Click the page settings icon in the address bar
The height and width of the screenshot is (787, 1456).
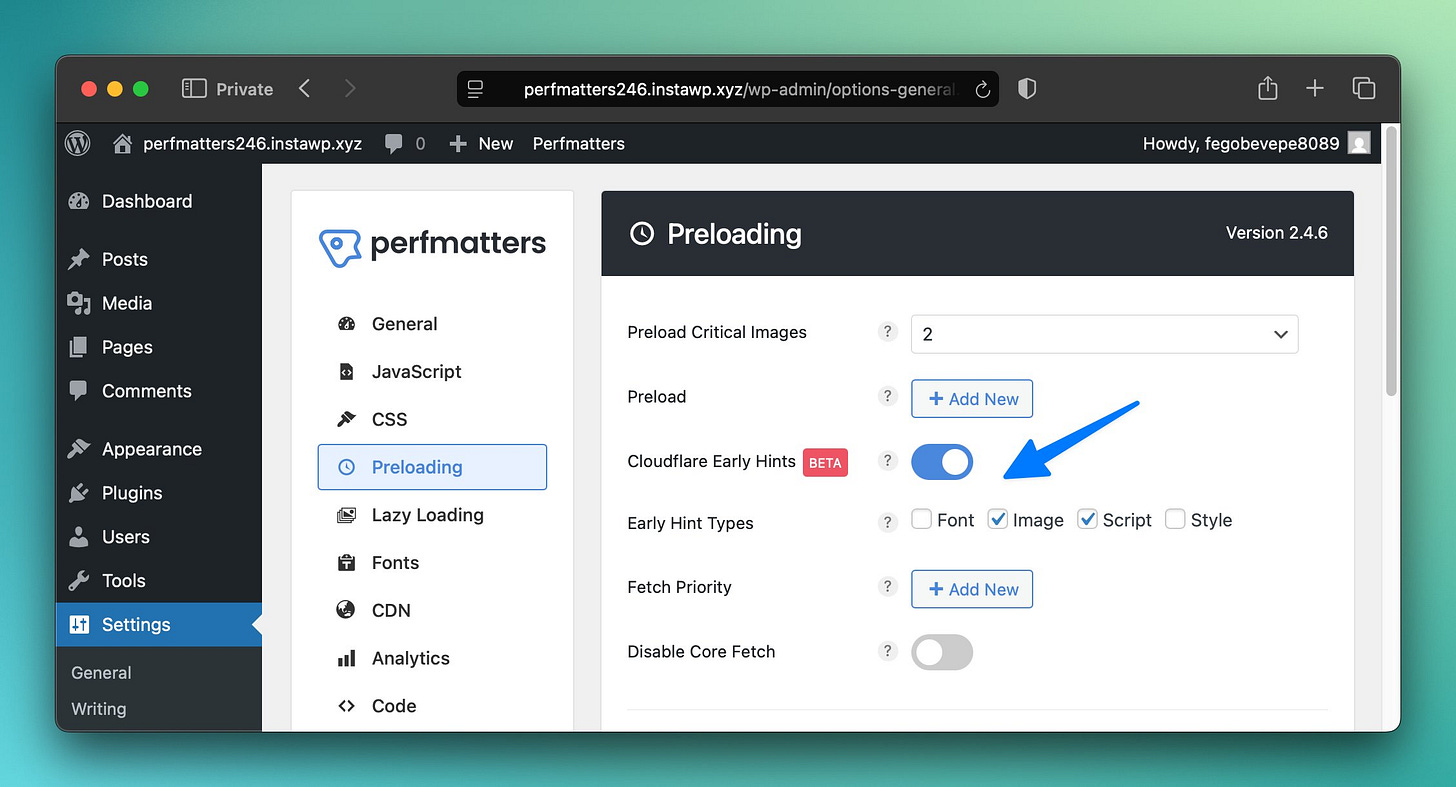click(x=476, y=89)
